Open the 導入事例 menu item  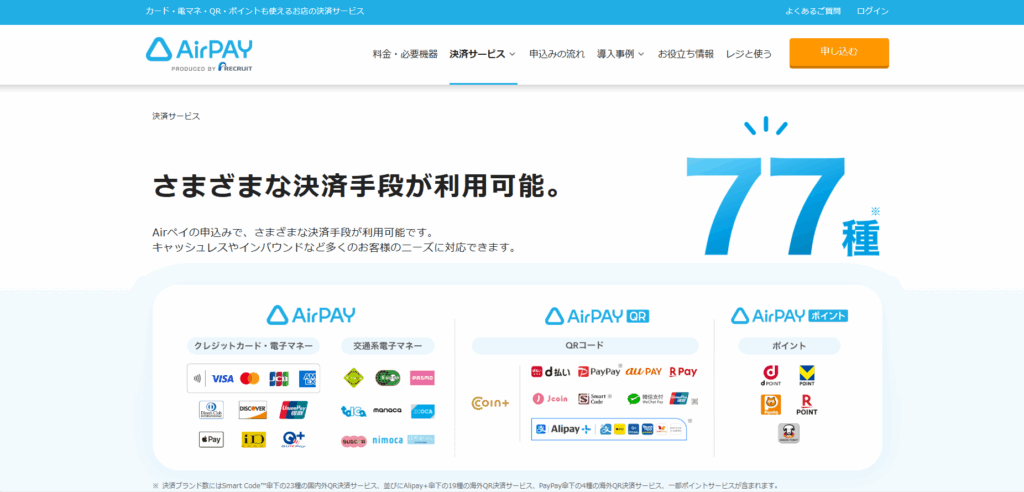click(615, 54)
